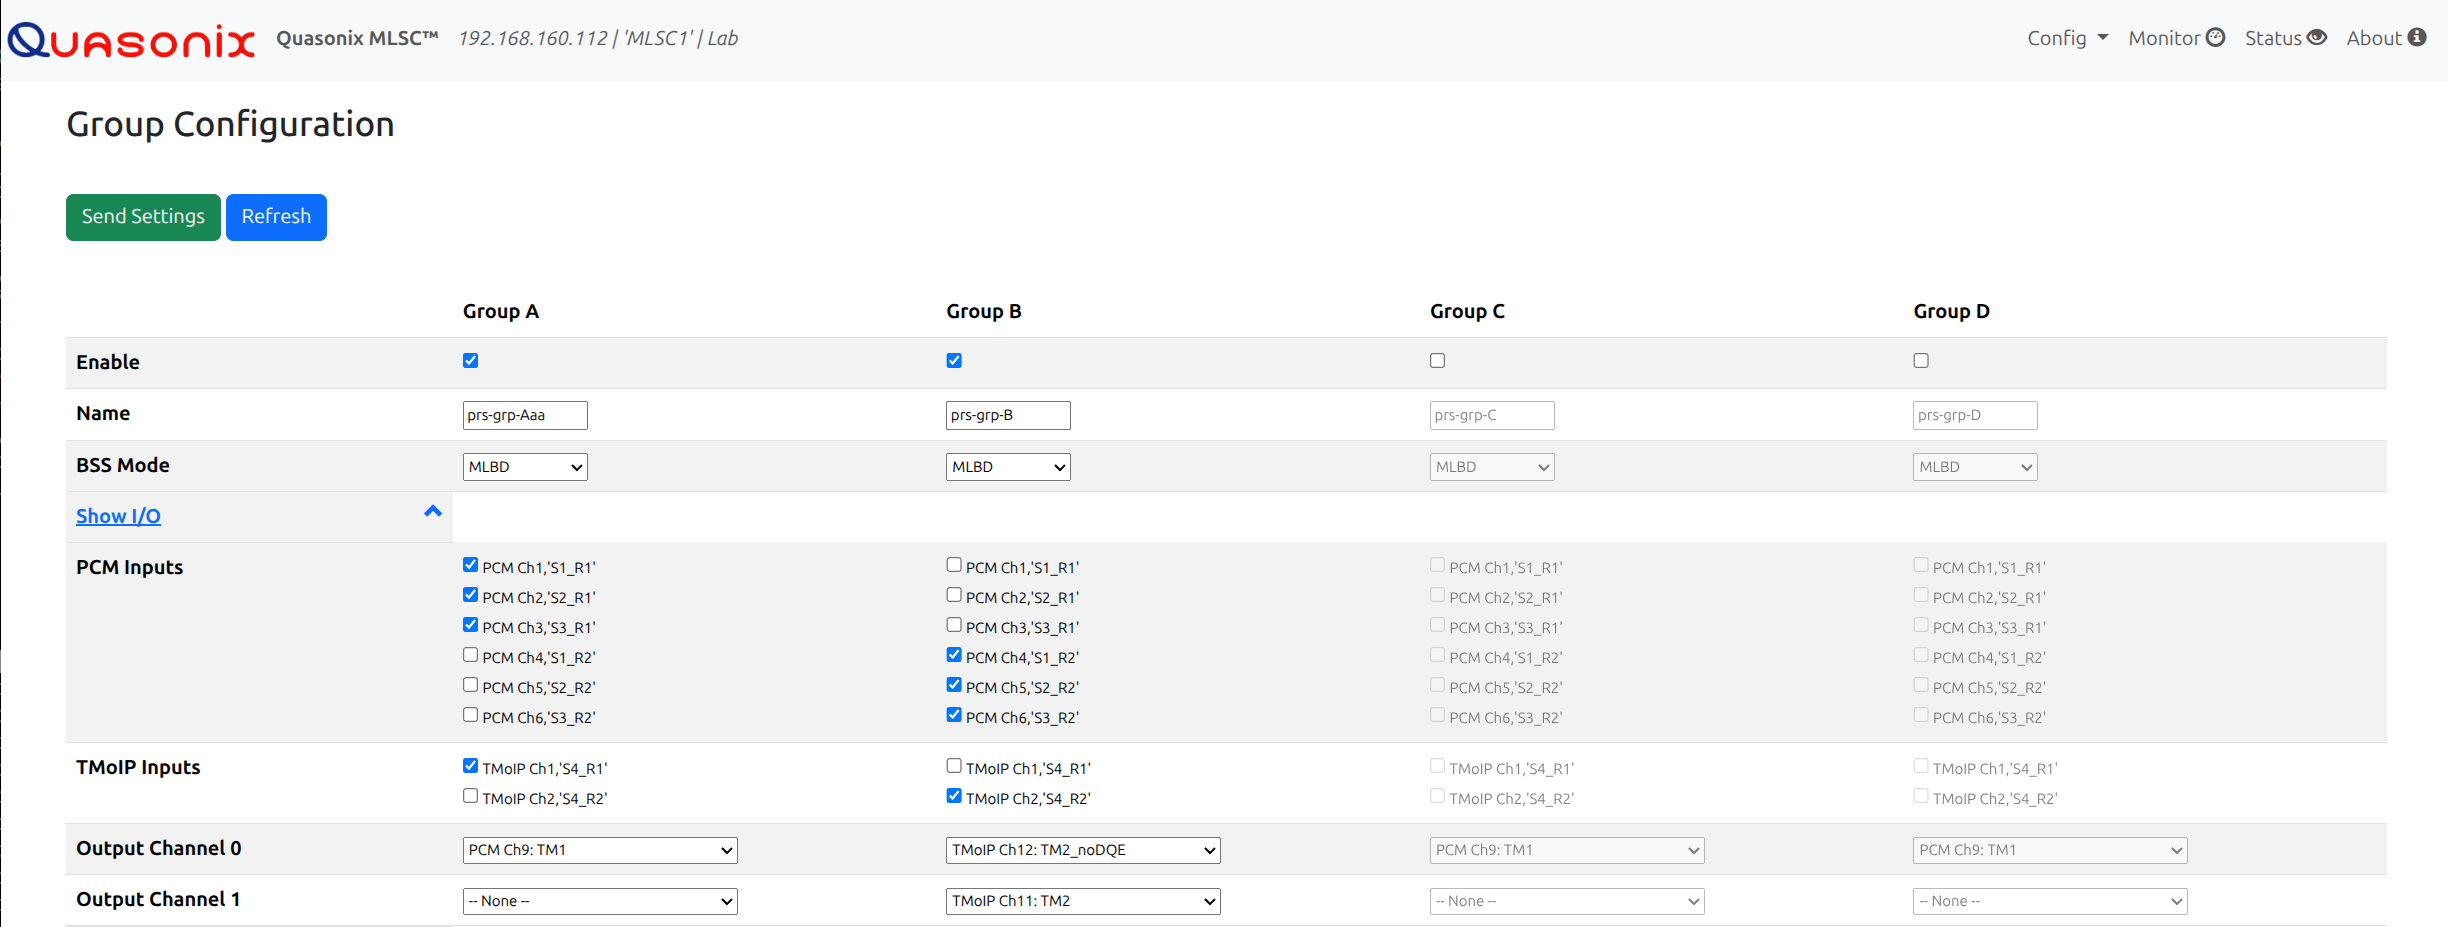2448x927 pixels.
Task: Open the Config dropdown menu
Action: tap(2067, 38)
